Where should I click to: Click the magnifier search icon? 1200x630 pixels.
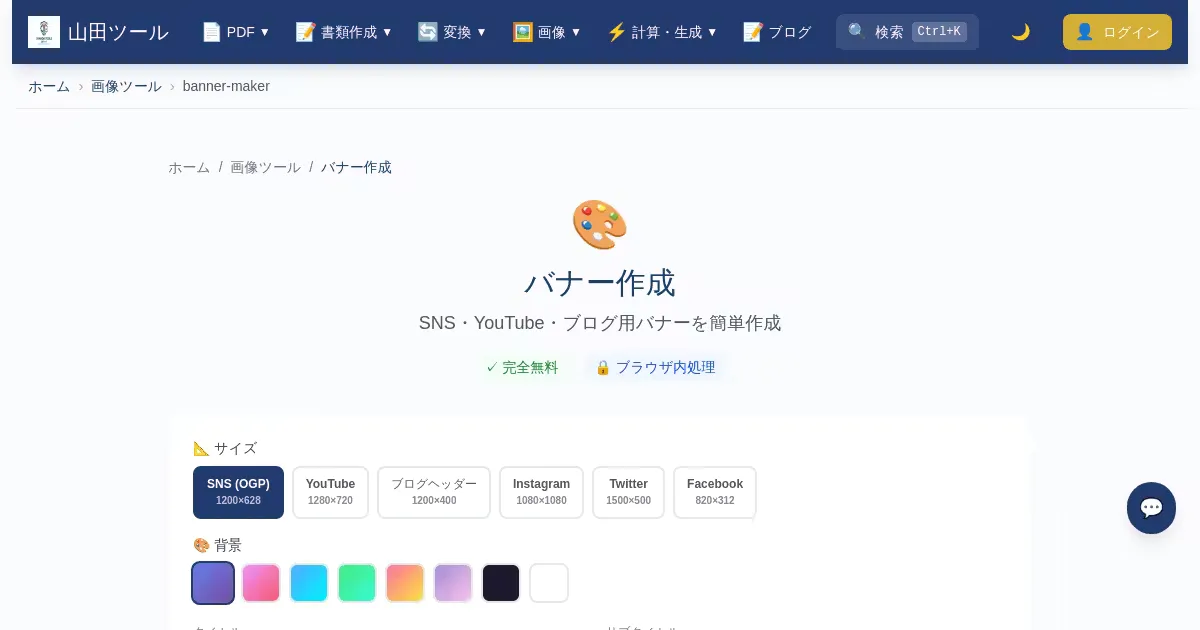tap(857, 32)
